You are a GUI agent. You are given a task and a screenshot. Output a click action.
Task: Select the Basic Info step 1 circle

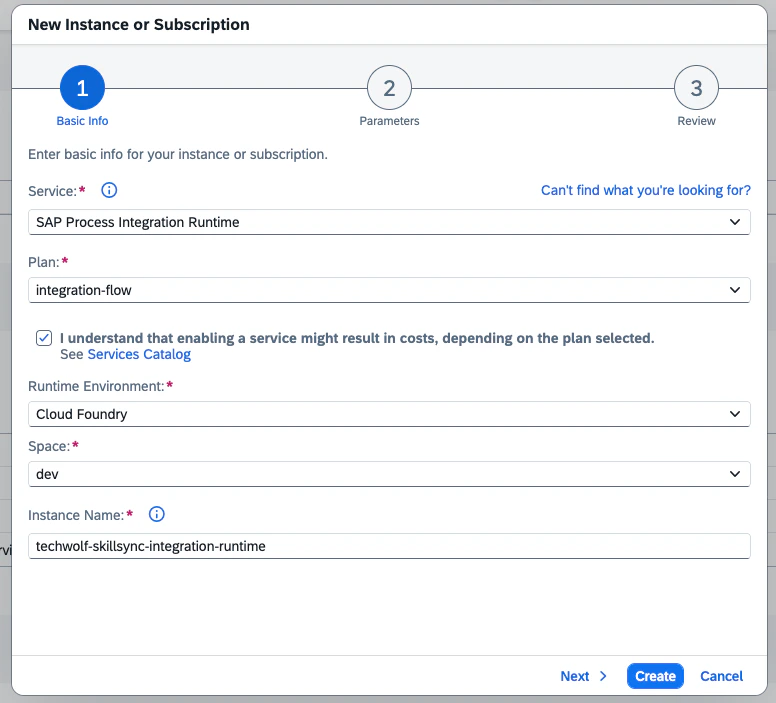coord(82,88)
